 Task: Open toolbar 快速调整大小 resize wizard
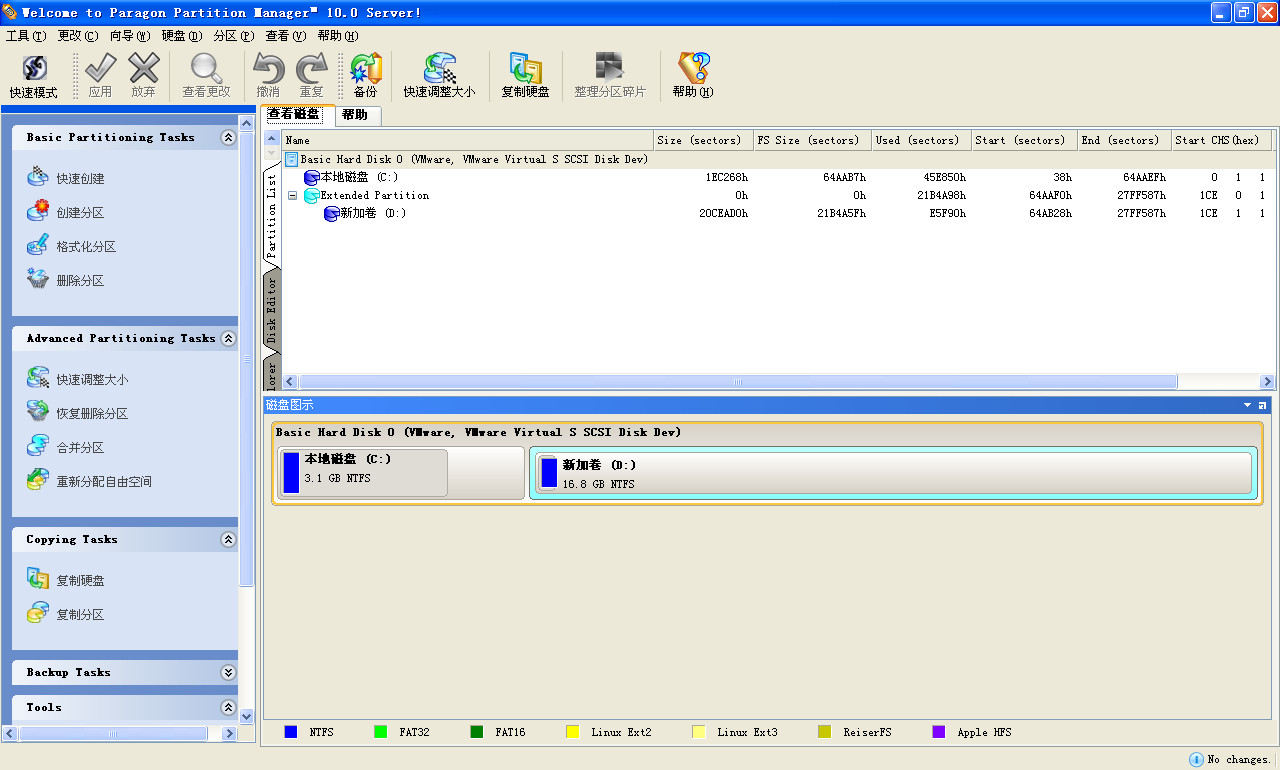click(439, 76)
